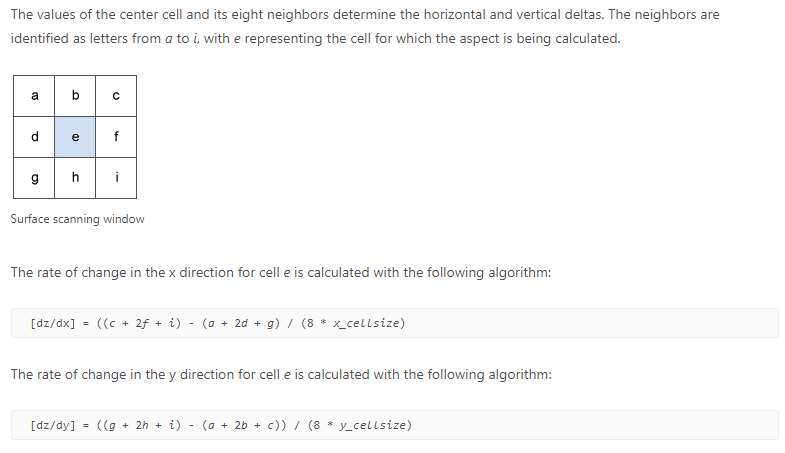785x453 pixels.
Task: Click cell f in scanning window
Action: click(116, 137)
